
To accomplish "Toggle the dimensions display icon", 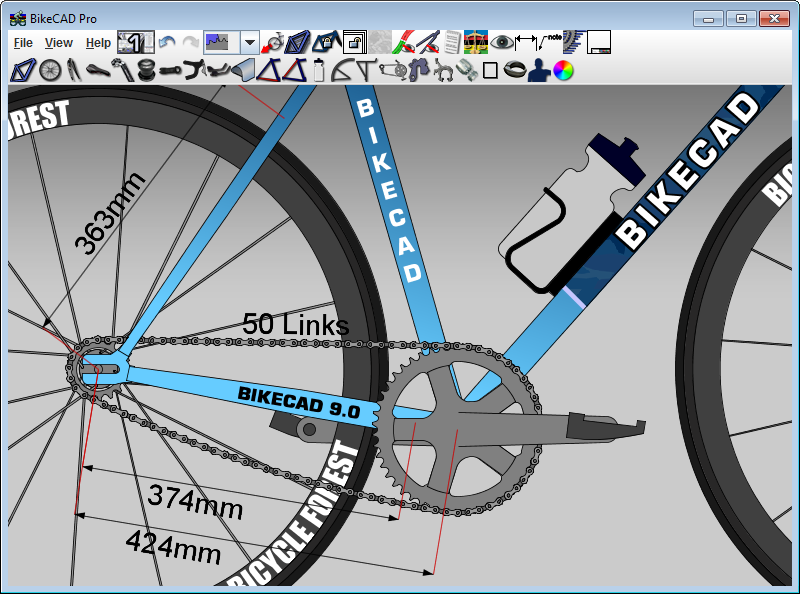I will [525, 42].
